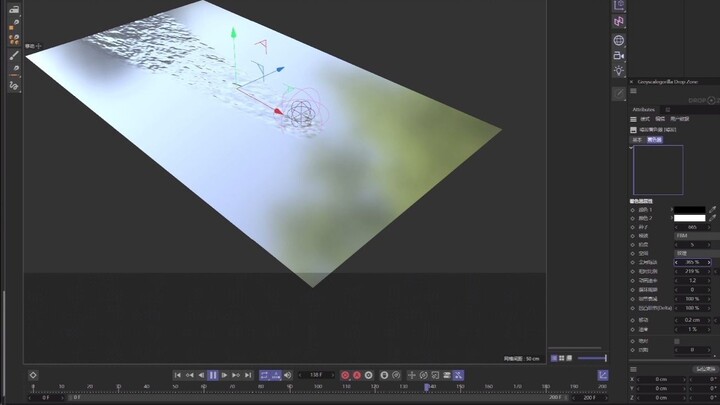720x405 pixels.
Task: Toggle the checkbox in the noise shader properties
Action: click(677, 341)
